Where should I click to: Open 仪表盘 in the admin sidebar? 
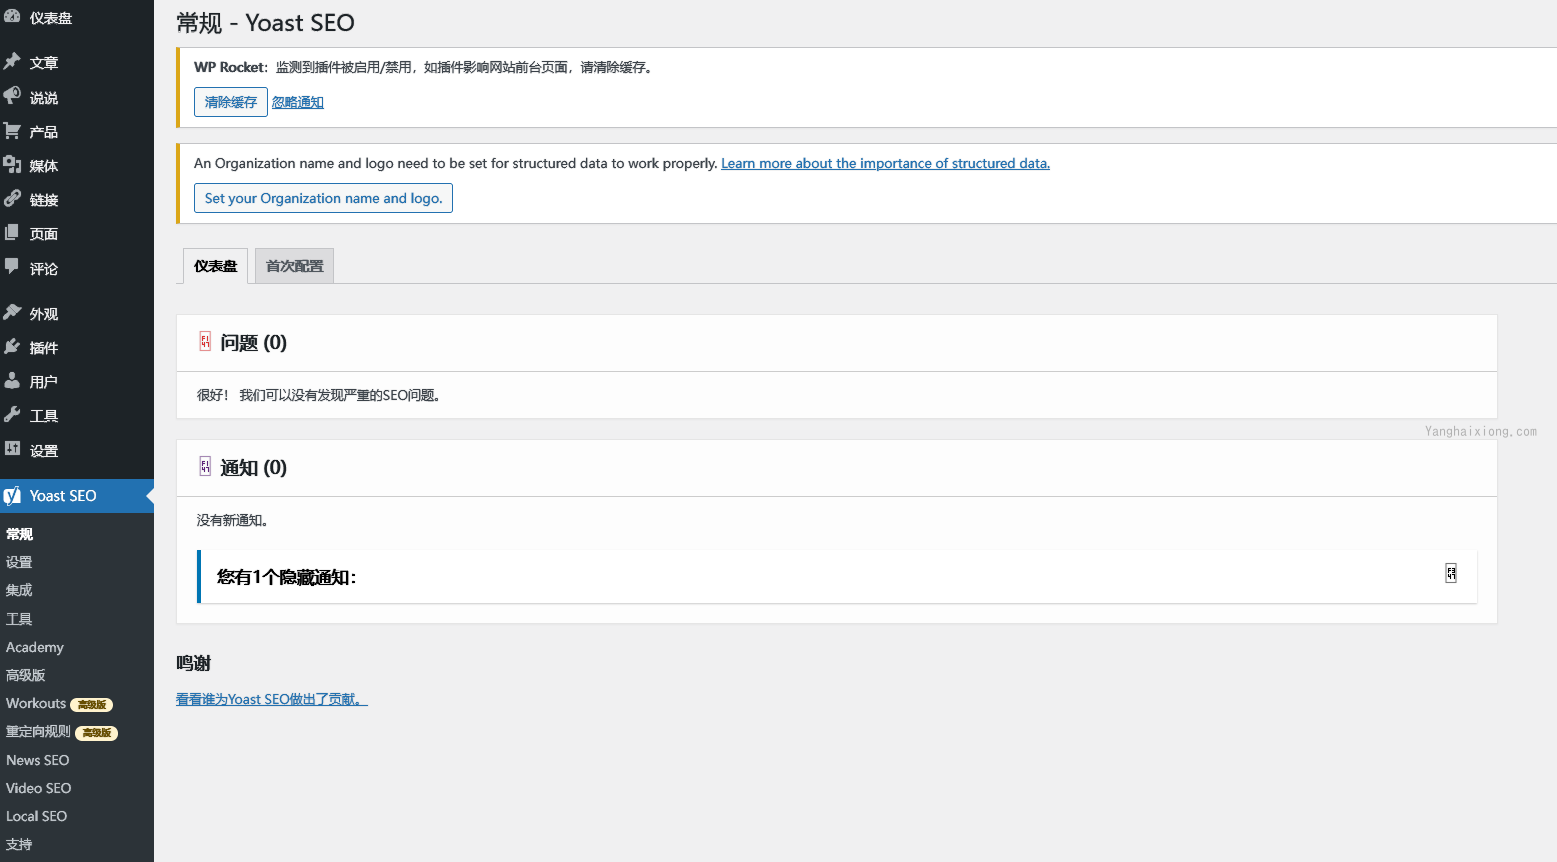point(51,18)
